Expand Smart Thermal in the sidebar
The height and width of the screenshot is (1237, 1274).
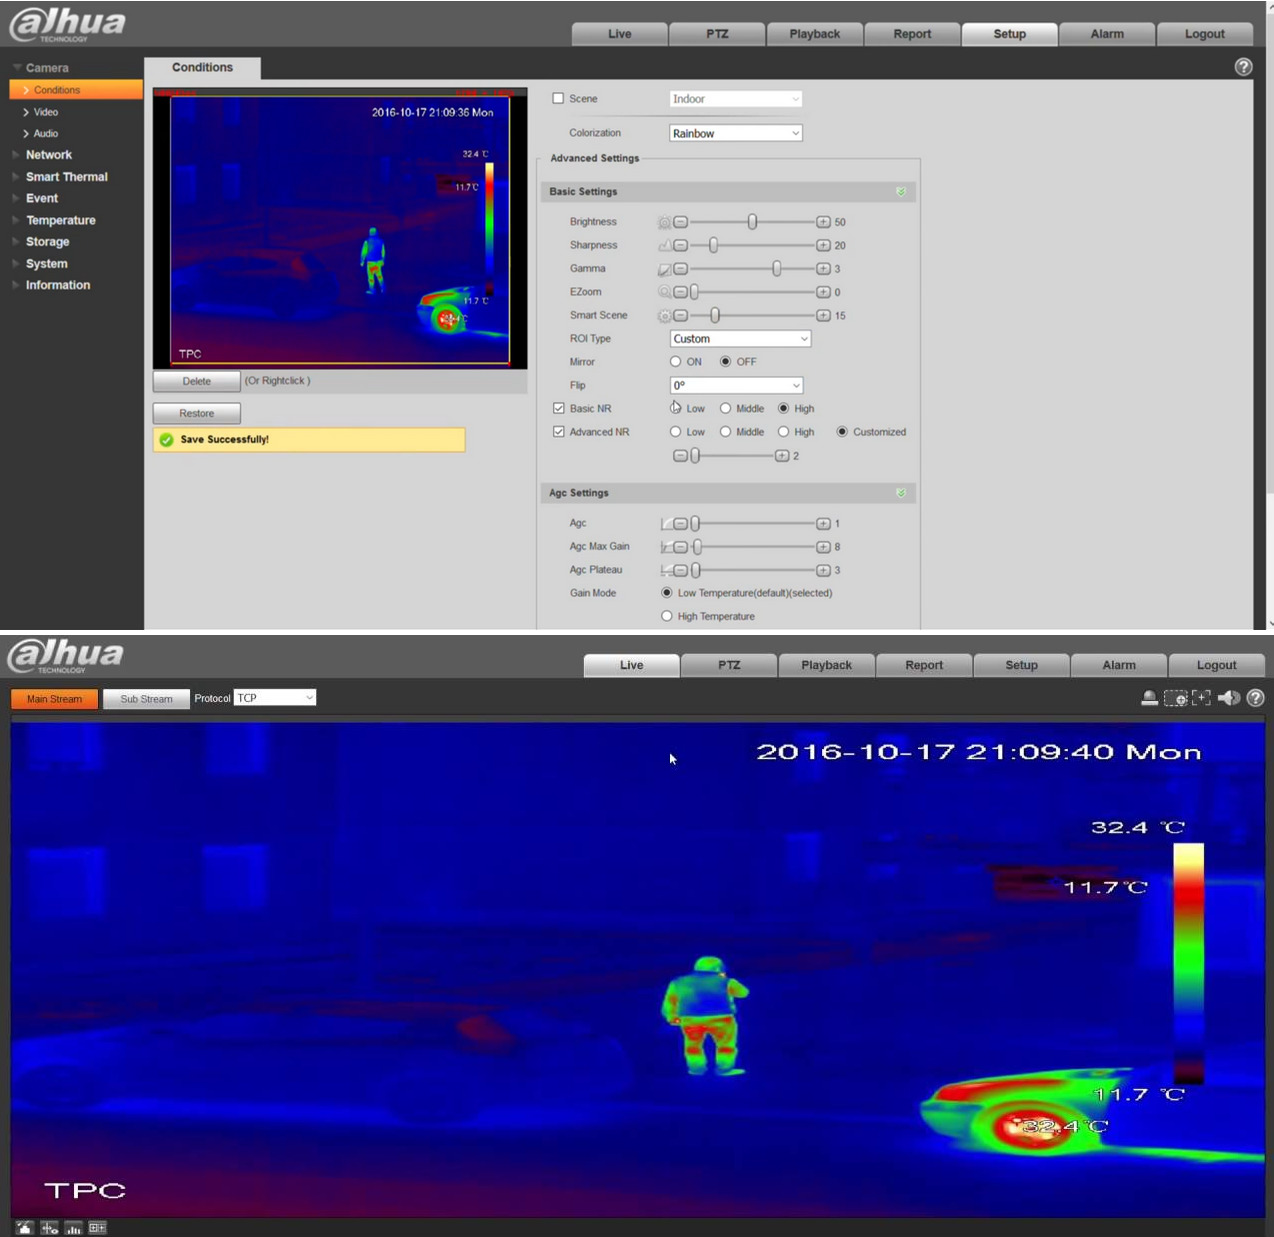click(x=66, y=177)
